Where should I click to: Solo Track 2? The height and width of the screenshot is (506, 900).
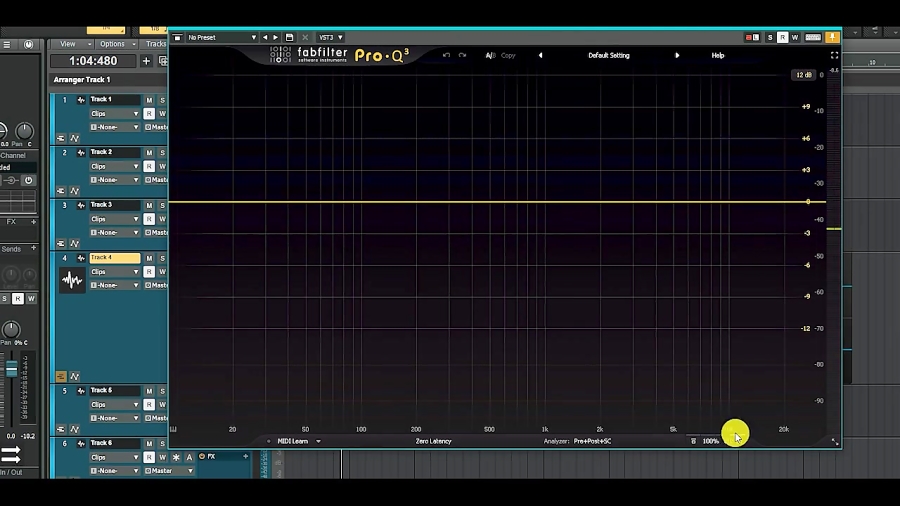[x=162, y=153]
